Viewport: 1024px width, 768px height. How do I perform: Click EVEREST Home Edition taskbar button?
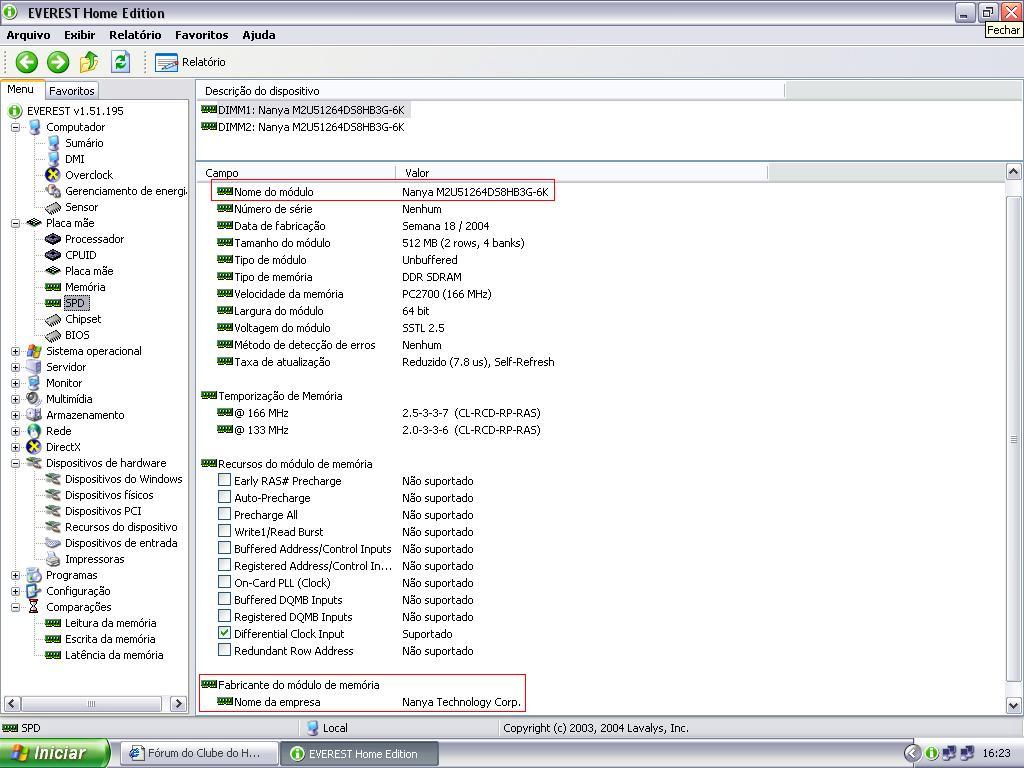click(x=359, y=753)
